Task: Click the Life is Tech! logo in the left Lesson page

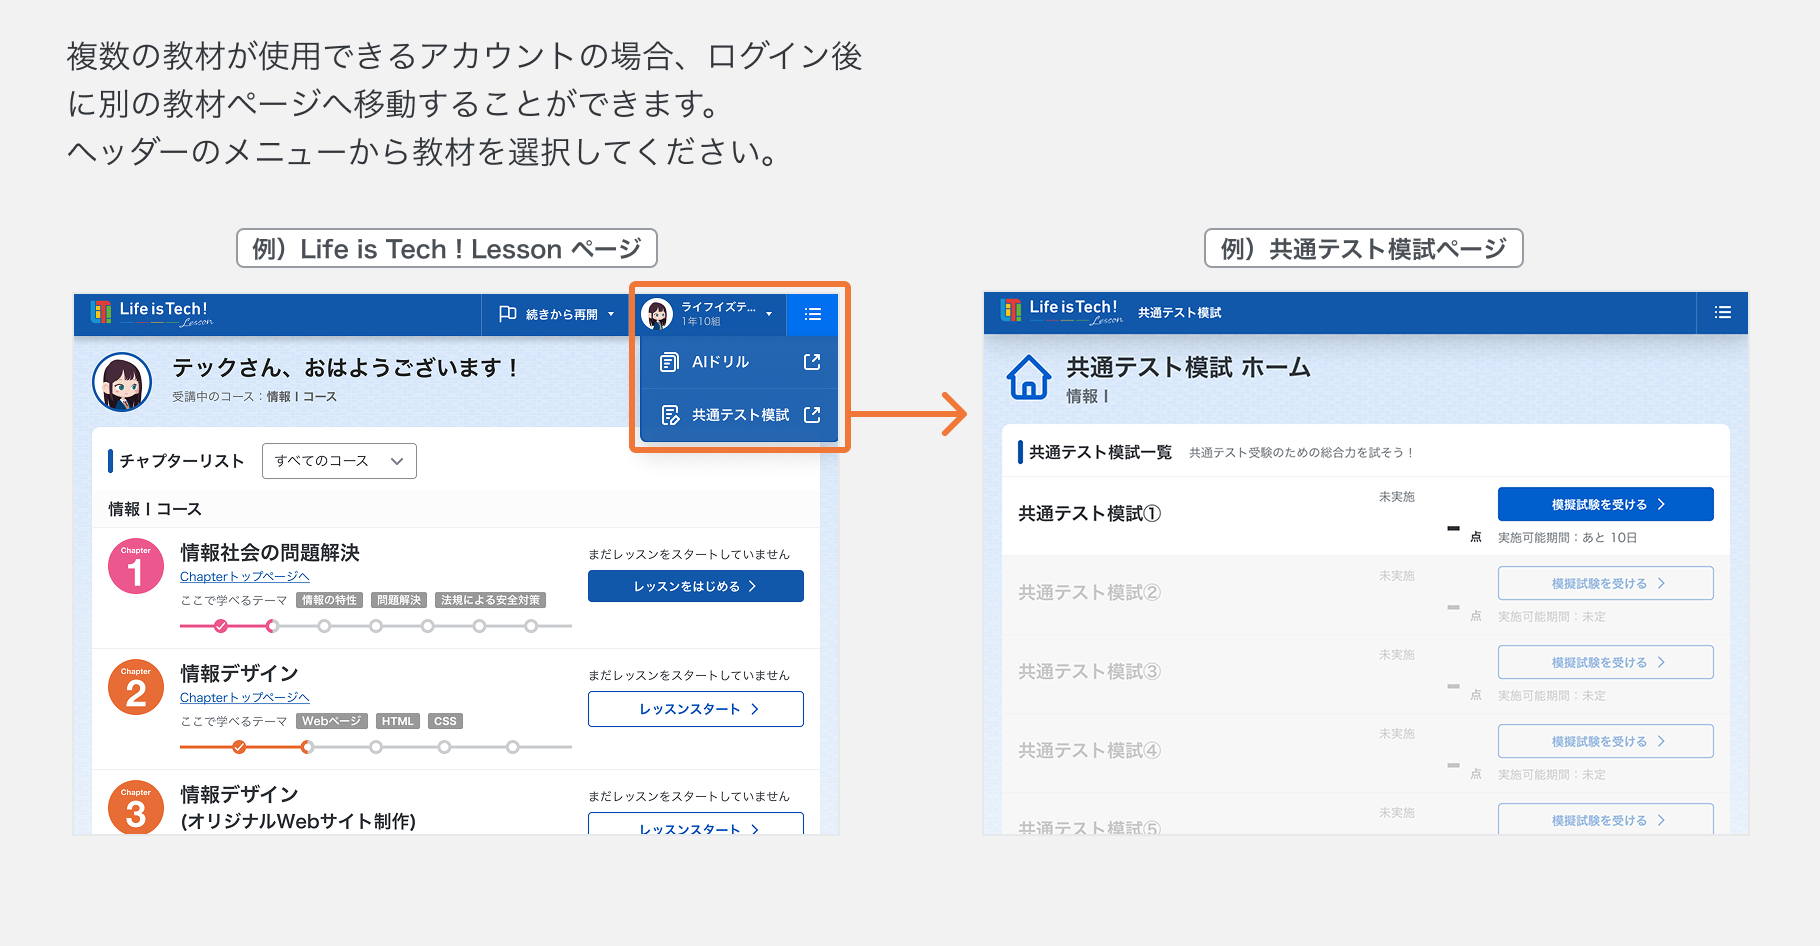Action: coord(152,313)
